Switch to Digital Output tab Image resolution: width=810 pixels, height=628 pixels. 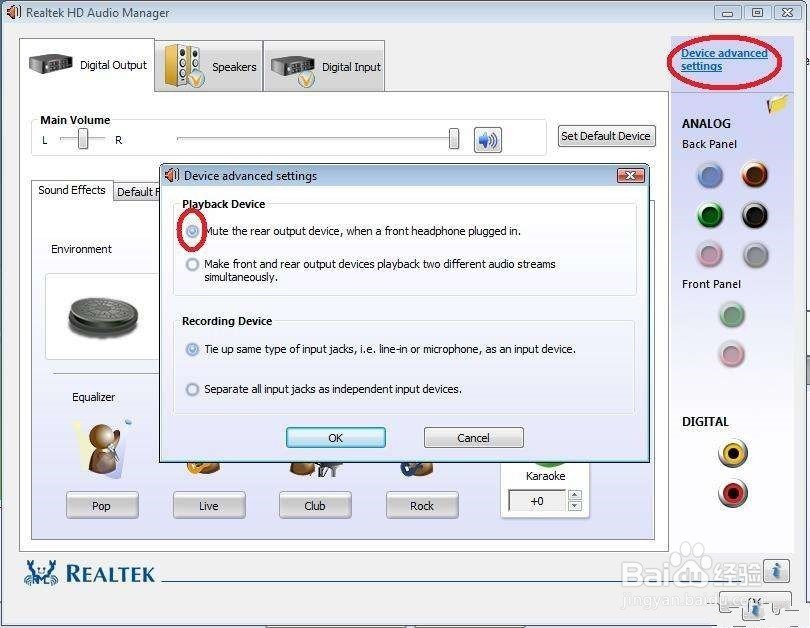87,66
